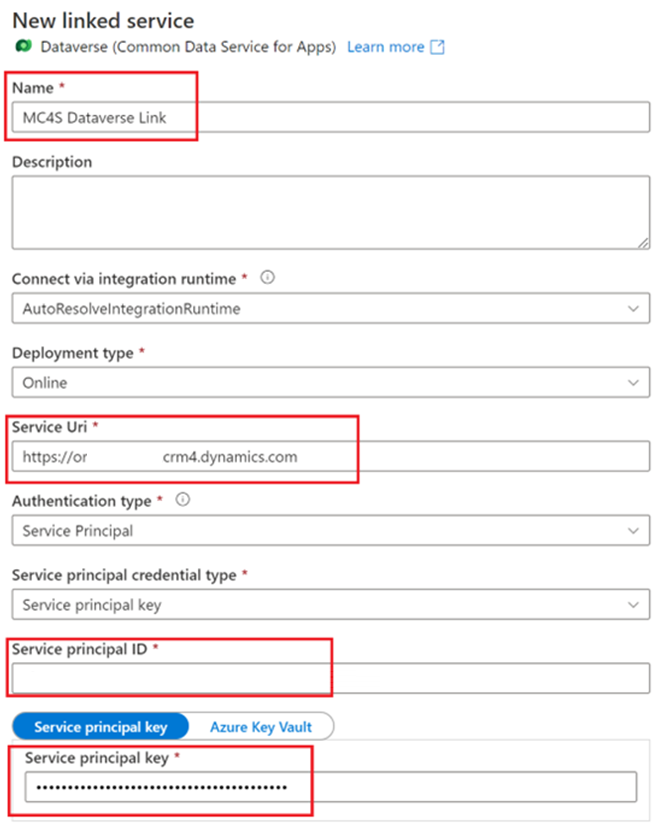
Task: Click into the Service Uri field
Action: [331, 456]
